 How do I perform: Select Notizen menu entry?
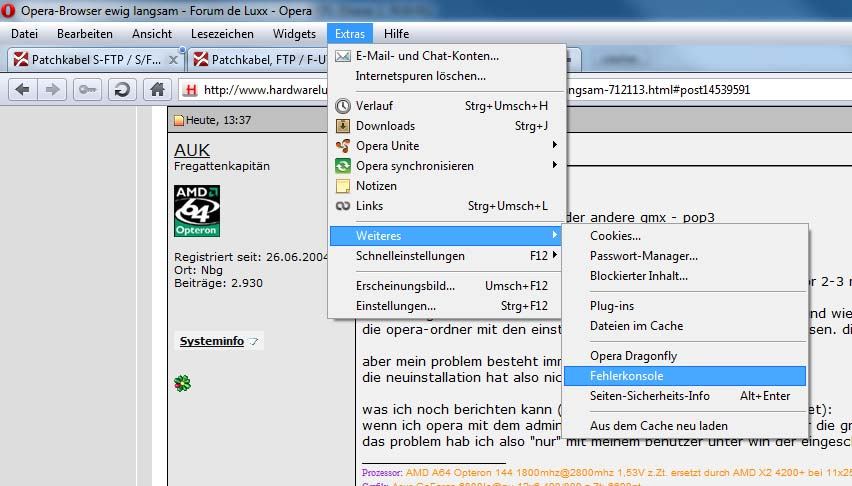(x=446, y=186)
